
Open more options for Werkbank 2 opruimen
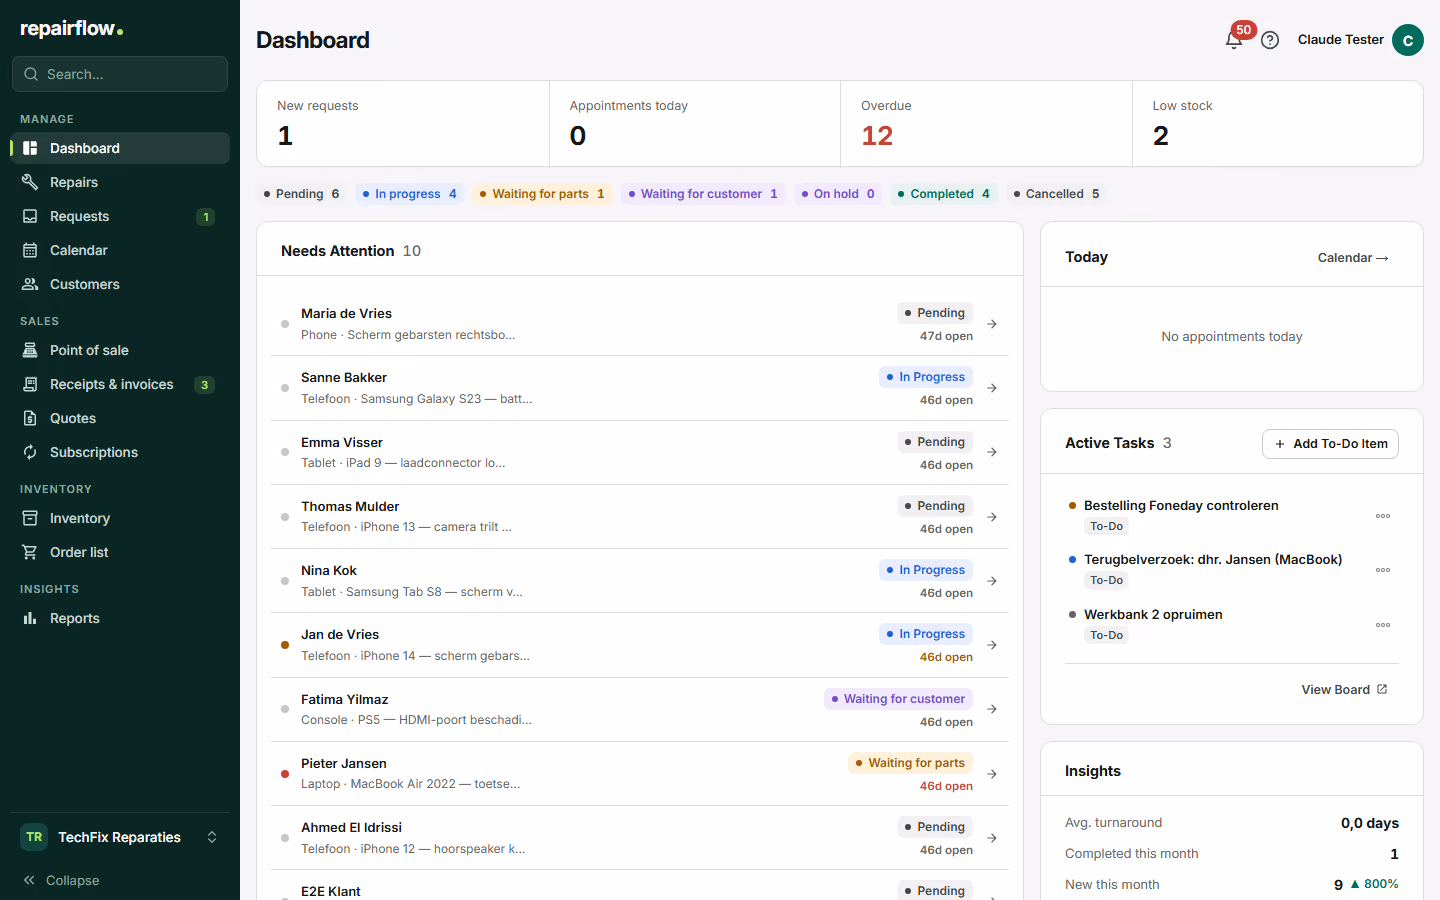[x=1383, y=625]
